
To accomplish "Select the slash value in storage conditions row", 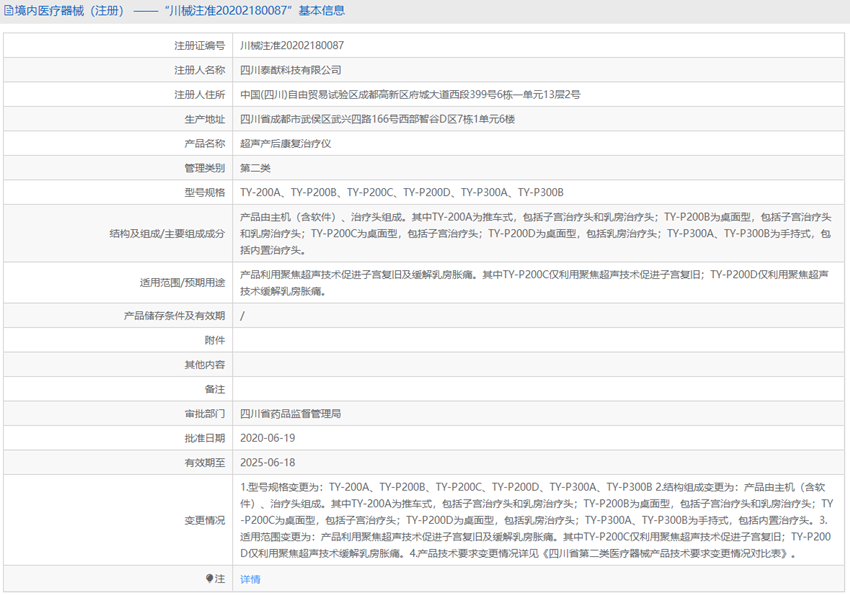I will click(x=242, y=315).
